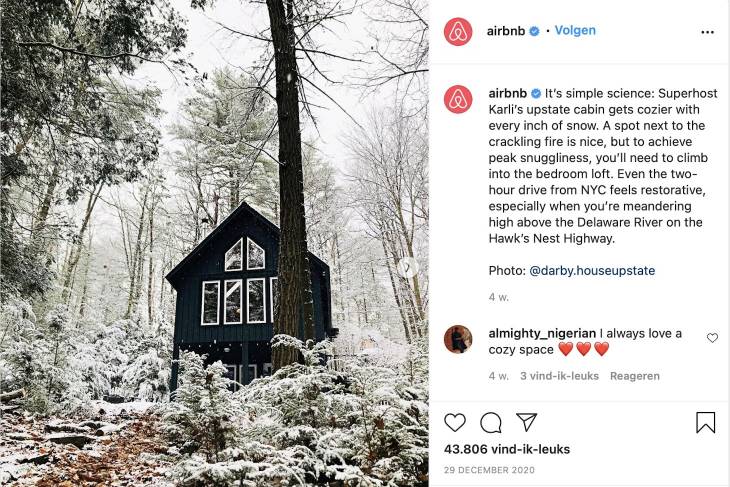Reply to comment using Reageren
730x487 pixels.
click(635, 376)
